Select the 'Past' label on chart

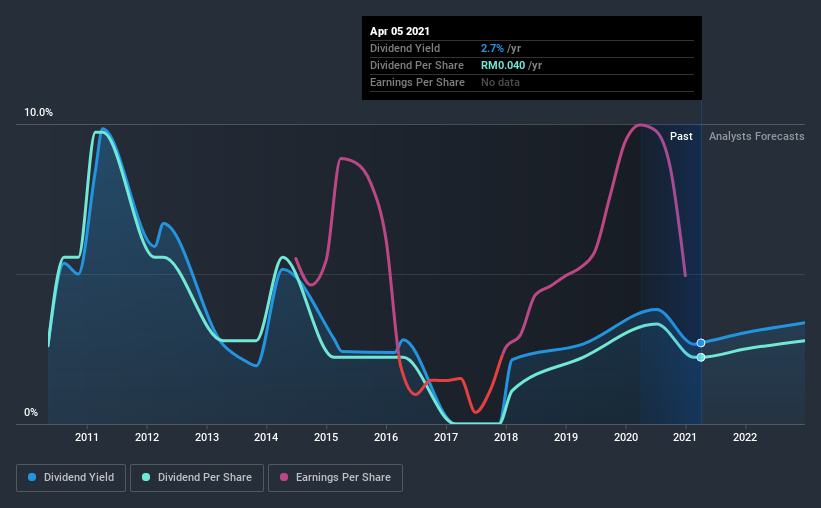pos(681,136)
